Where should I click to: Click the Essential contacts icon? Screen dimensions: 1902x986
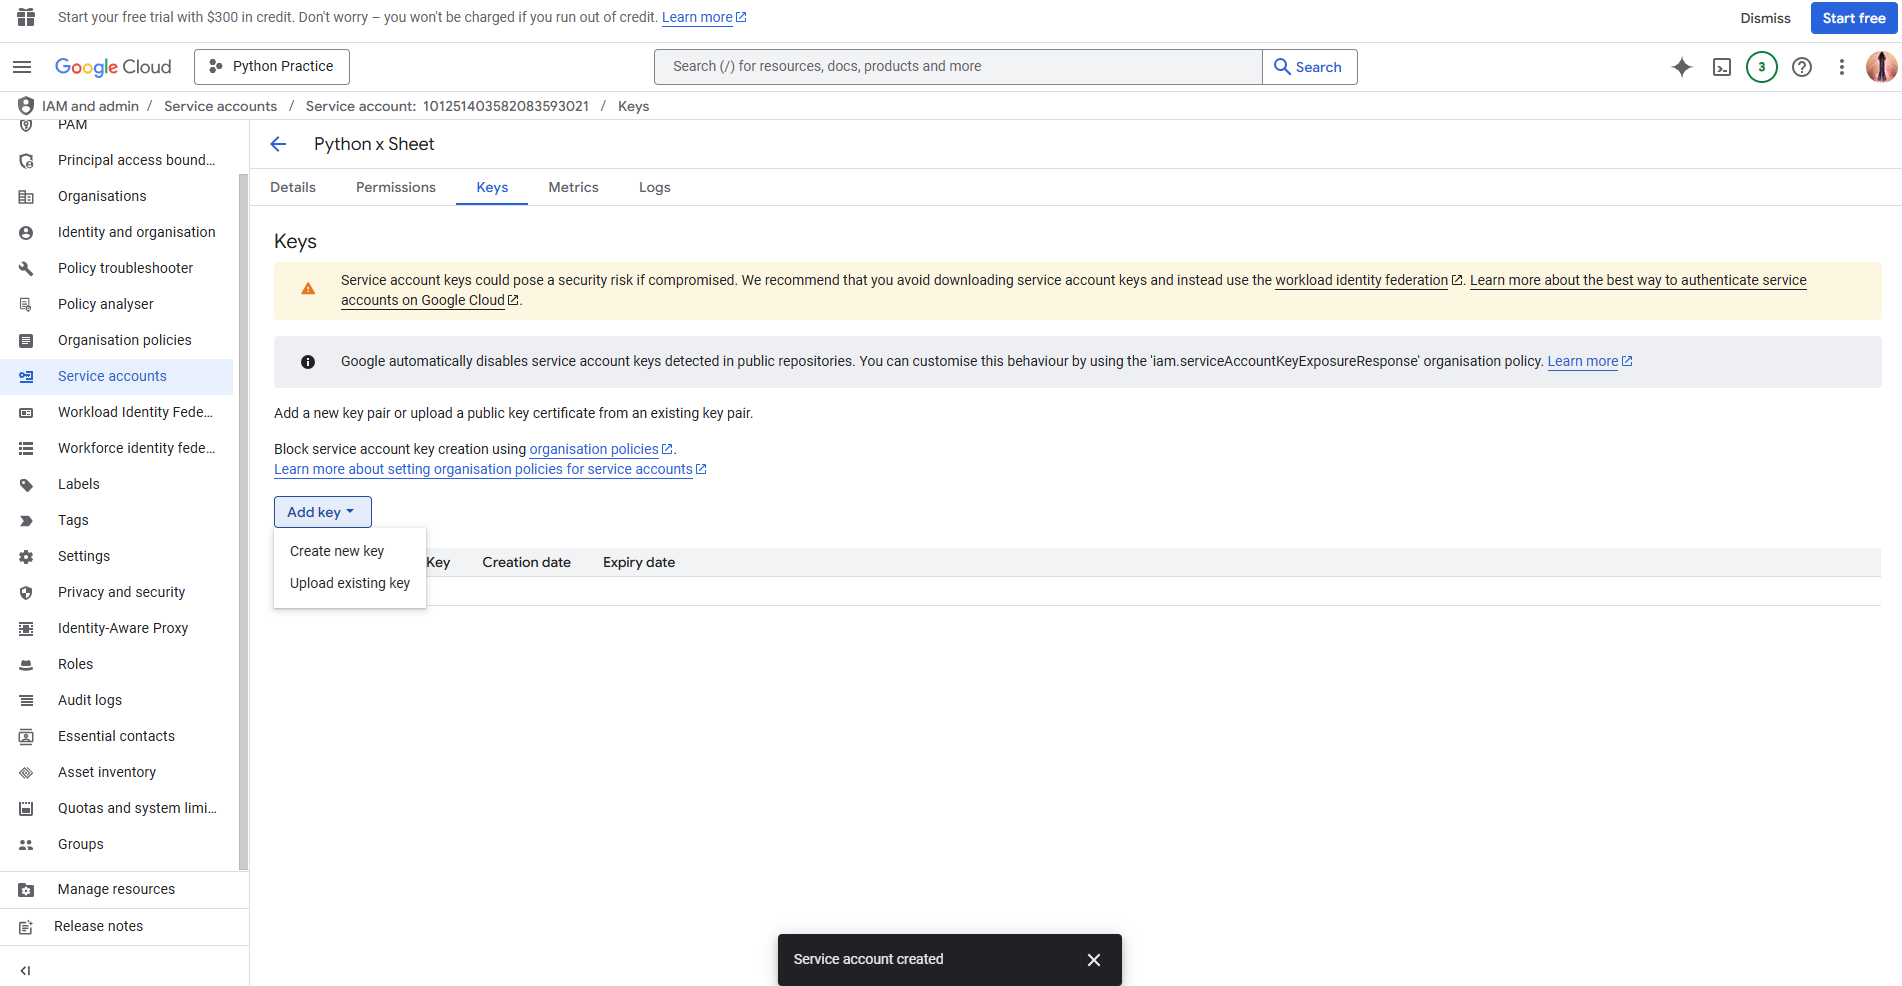click(26, 737)
